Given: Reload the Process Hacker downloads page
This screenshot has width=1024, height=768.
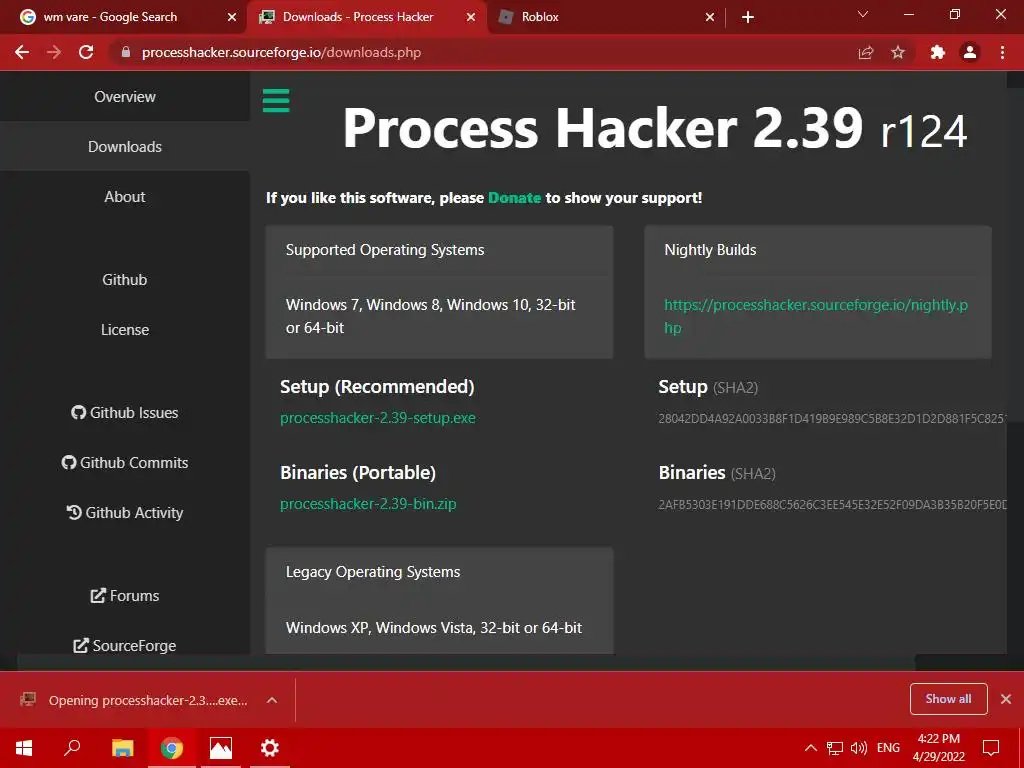Looking at the screenshot, I should click(86, 52).
